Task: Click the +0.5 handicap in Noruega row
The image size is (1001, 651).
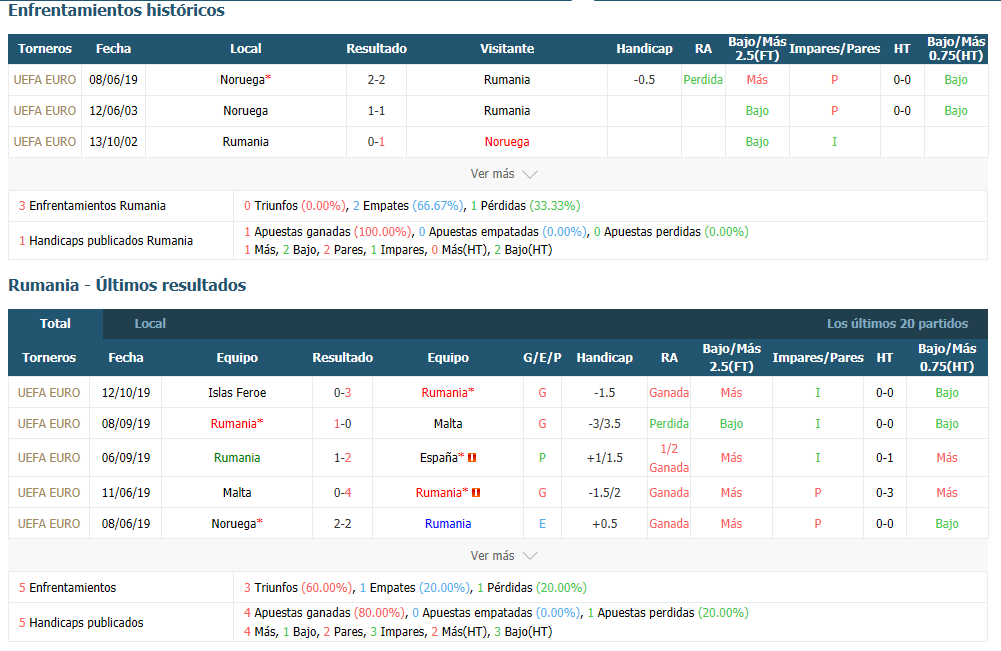Action: (x=604, y=524)
